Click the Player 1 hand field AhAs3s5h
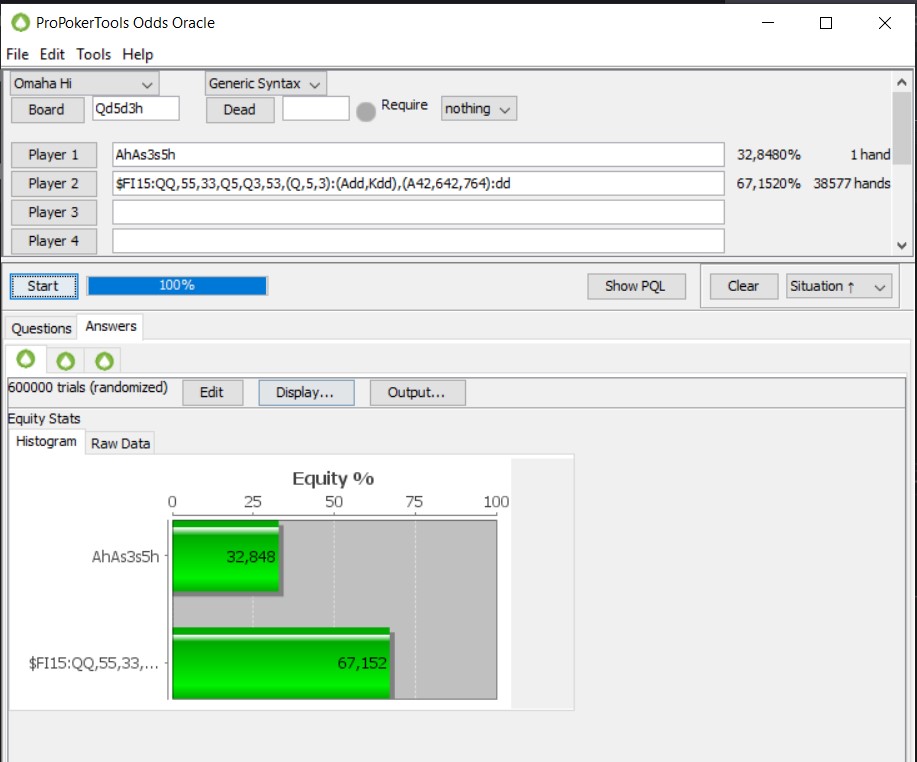Viewport: 917px width, 762px height. [418, 155]
